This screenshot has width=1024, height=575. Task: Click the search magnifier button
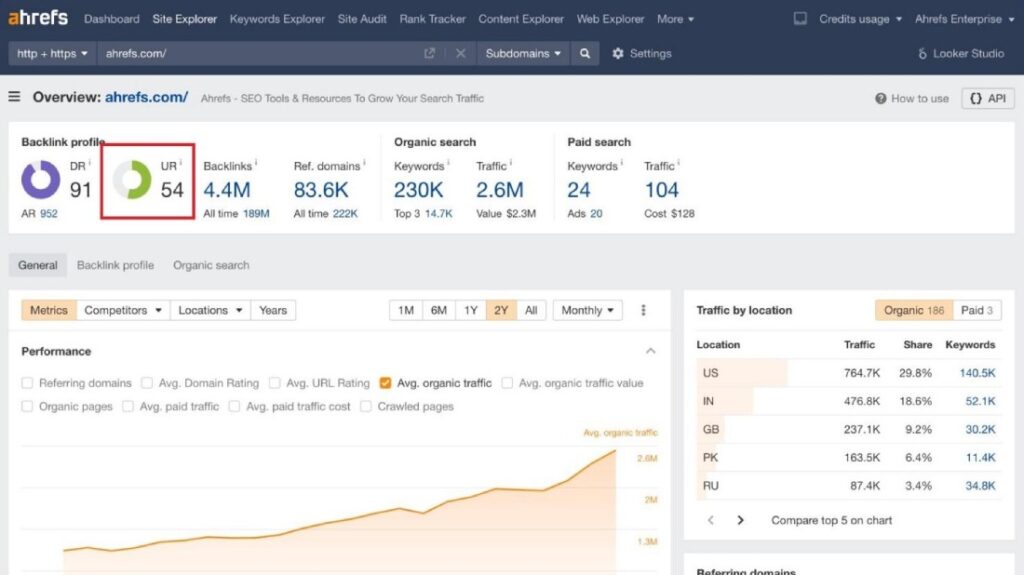pyautogui.click(x=585, y=54)
